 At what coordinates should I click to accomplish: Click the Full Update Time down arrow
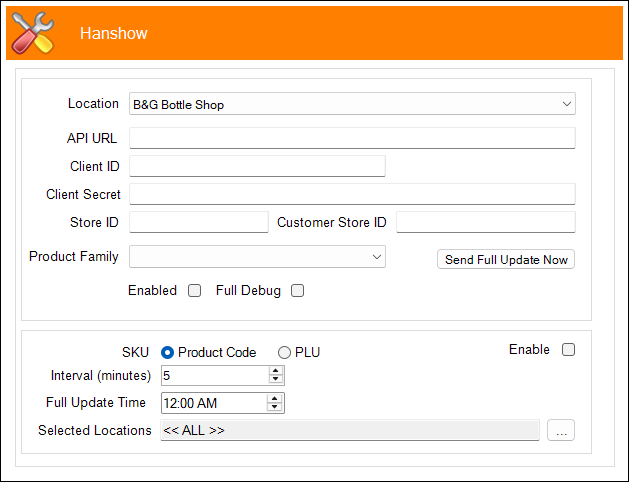click(276, 407)
